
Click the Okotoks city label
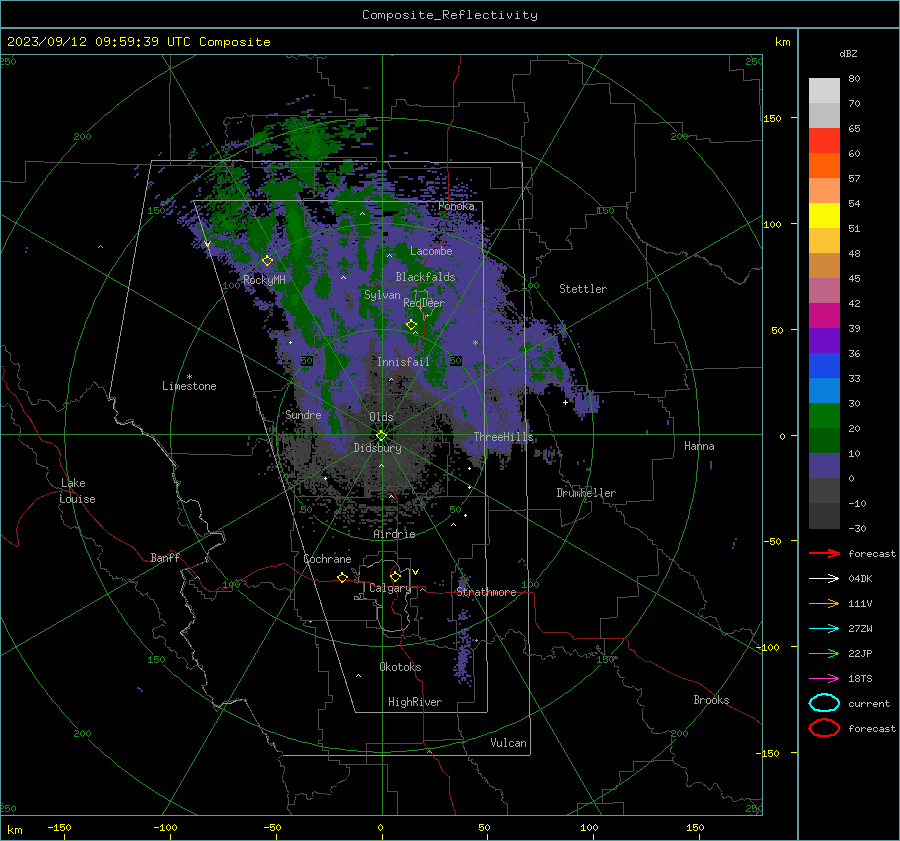click(400, 667)
